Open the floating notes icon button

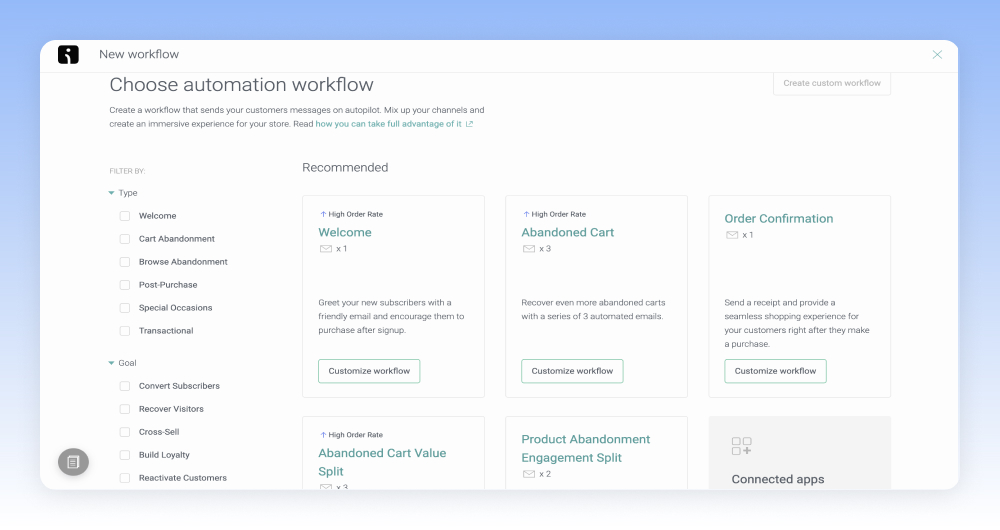pos(73,461)
